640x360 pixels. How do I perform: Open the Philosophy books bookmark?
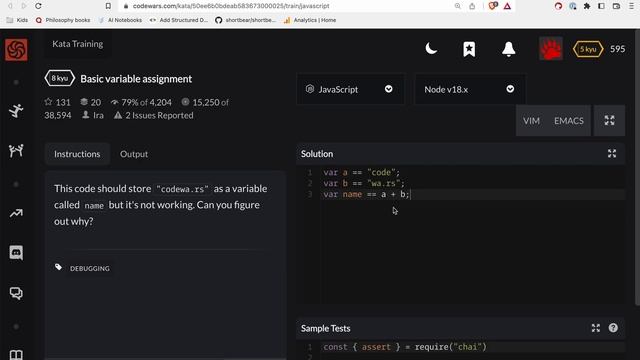click(x=63, y=20)
